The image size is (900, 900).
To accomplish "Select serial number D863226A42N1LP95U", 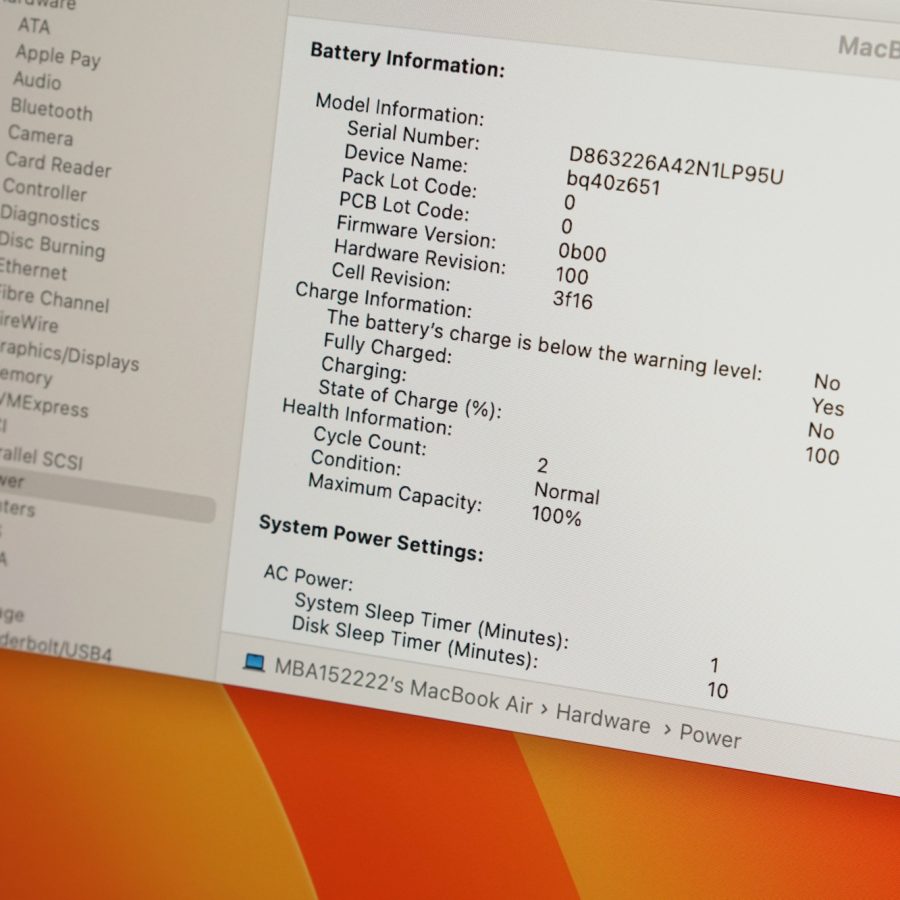I will coord(676,166).
